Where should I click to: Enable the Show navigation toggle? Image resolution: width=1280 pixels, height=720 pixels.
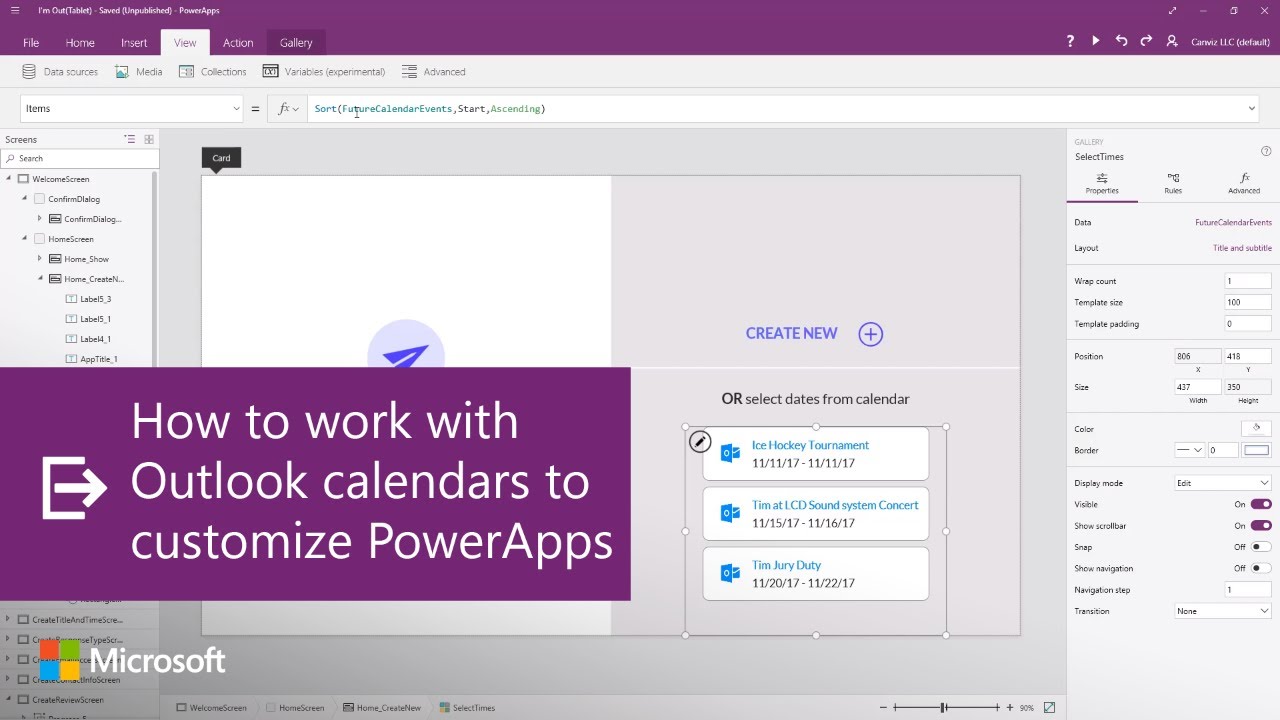[1261, 568]
